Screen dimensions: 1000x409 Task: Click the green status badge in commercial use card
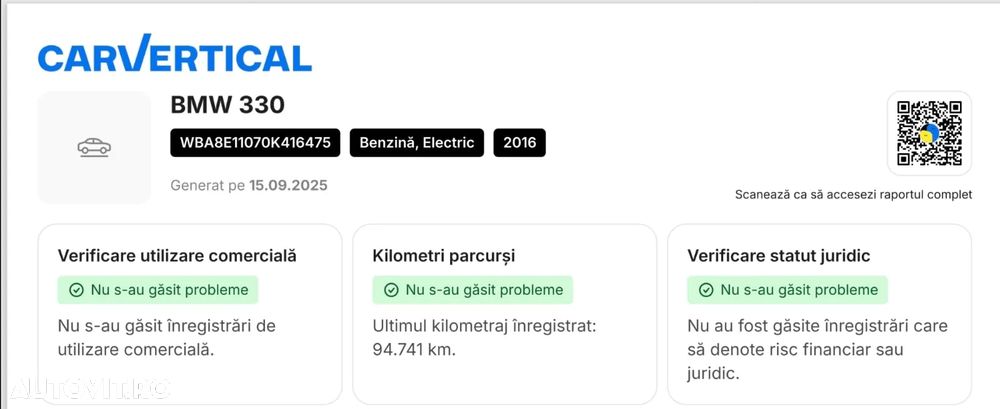click(158, 290)
